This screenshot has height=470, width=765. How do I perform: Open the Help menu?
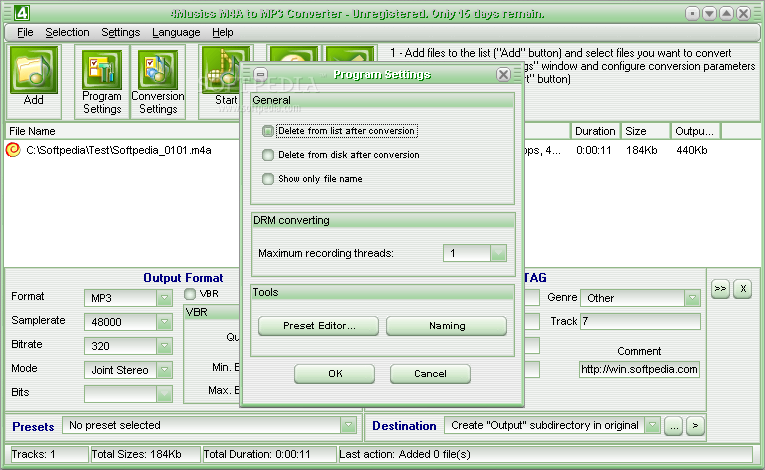tap(222, 32)
